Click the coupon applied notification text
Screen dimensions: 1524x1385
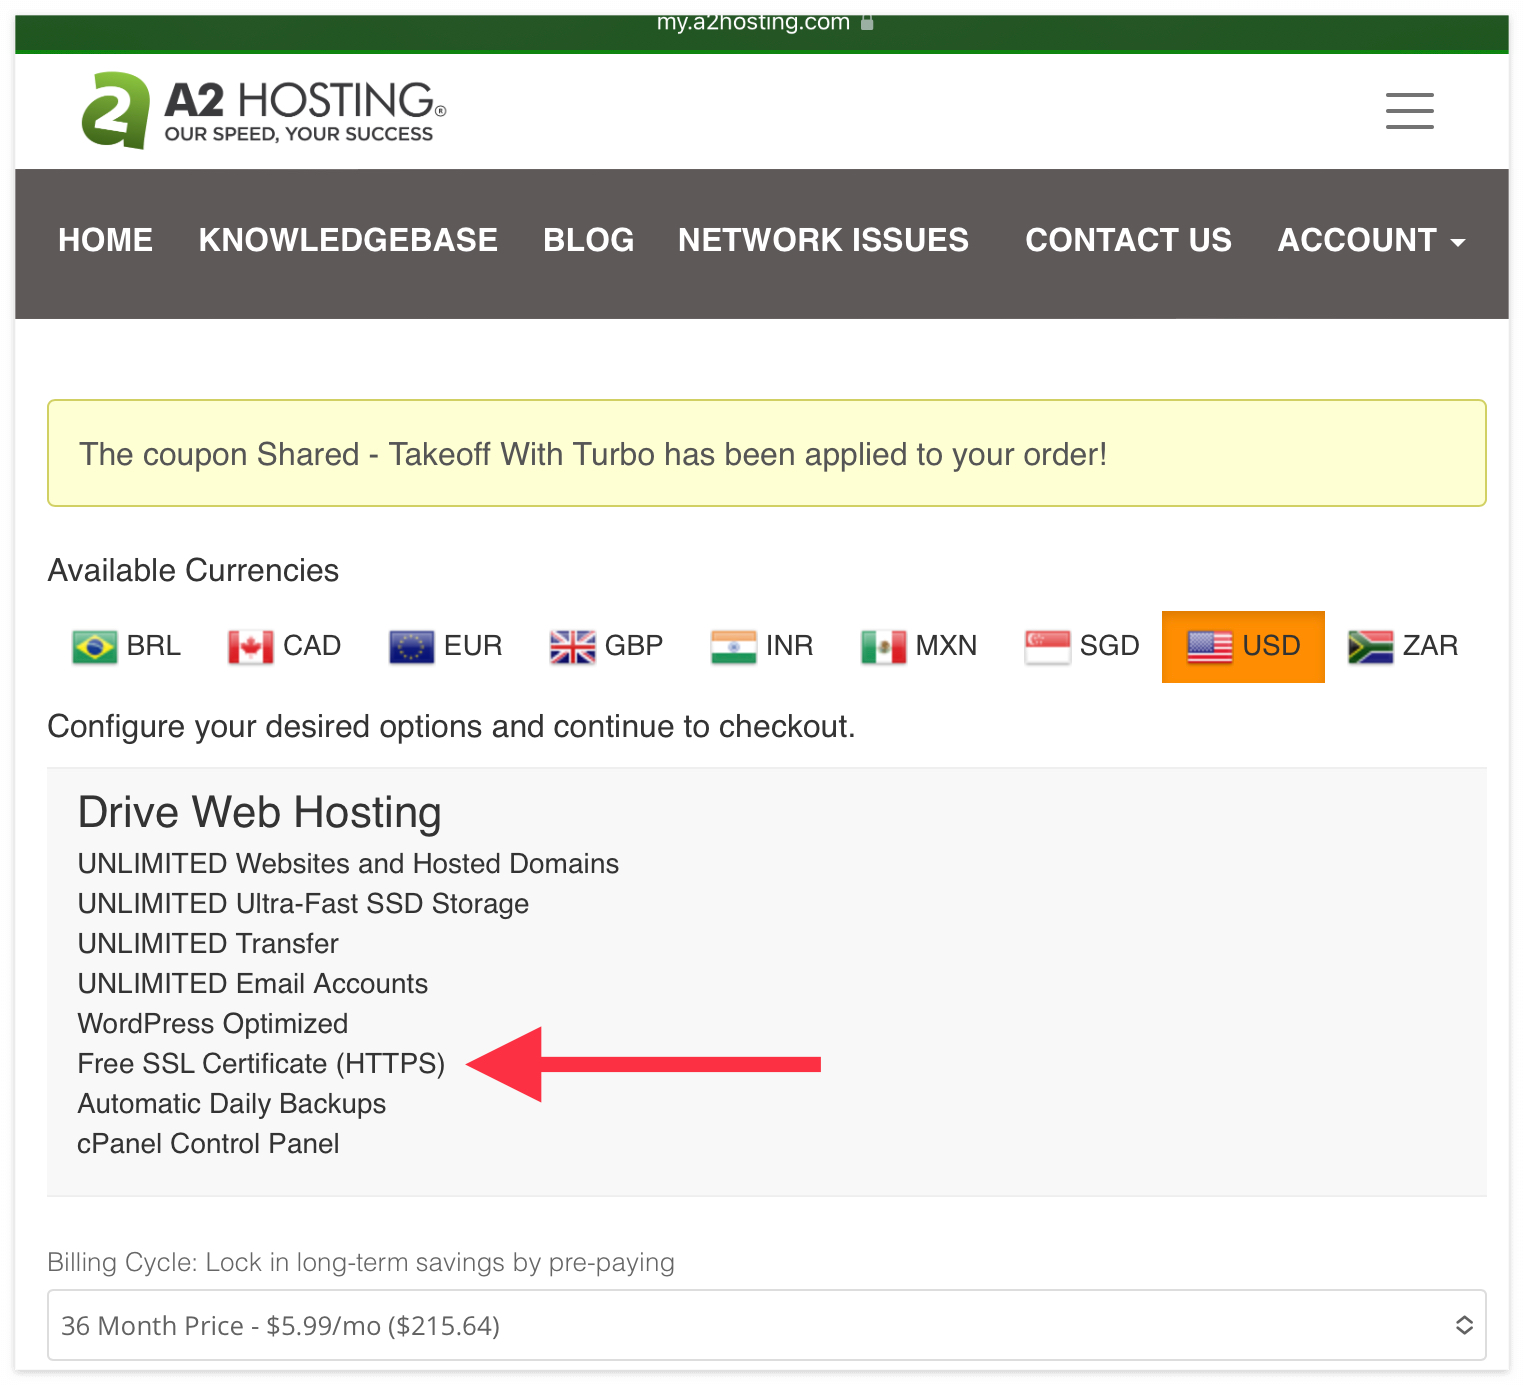[x=593, y=454]
